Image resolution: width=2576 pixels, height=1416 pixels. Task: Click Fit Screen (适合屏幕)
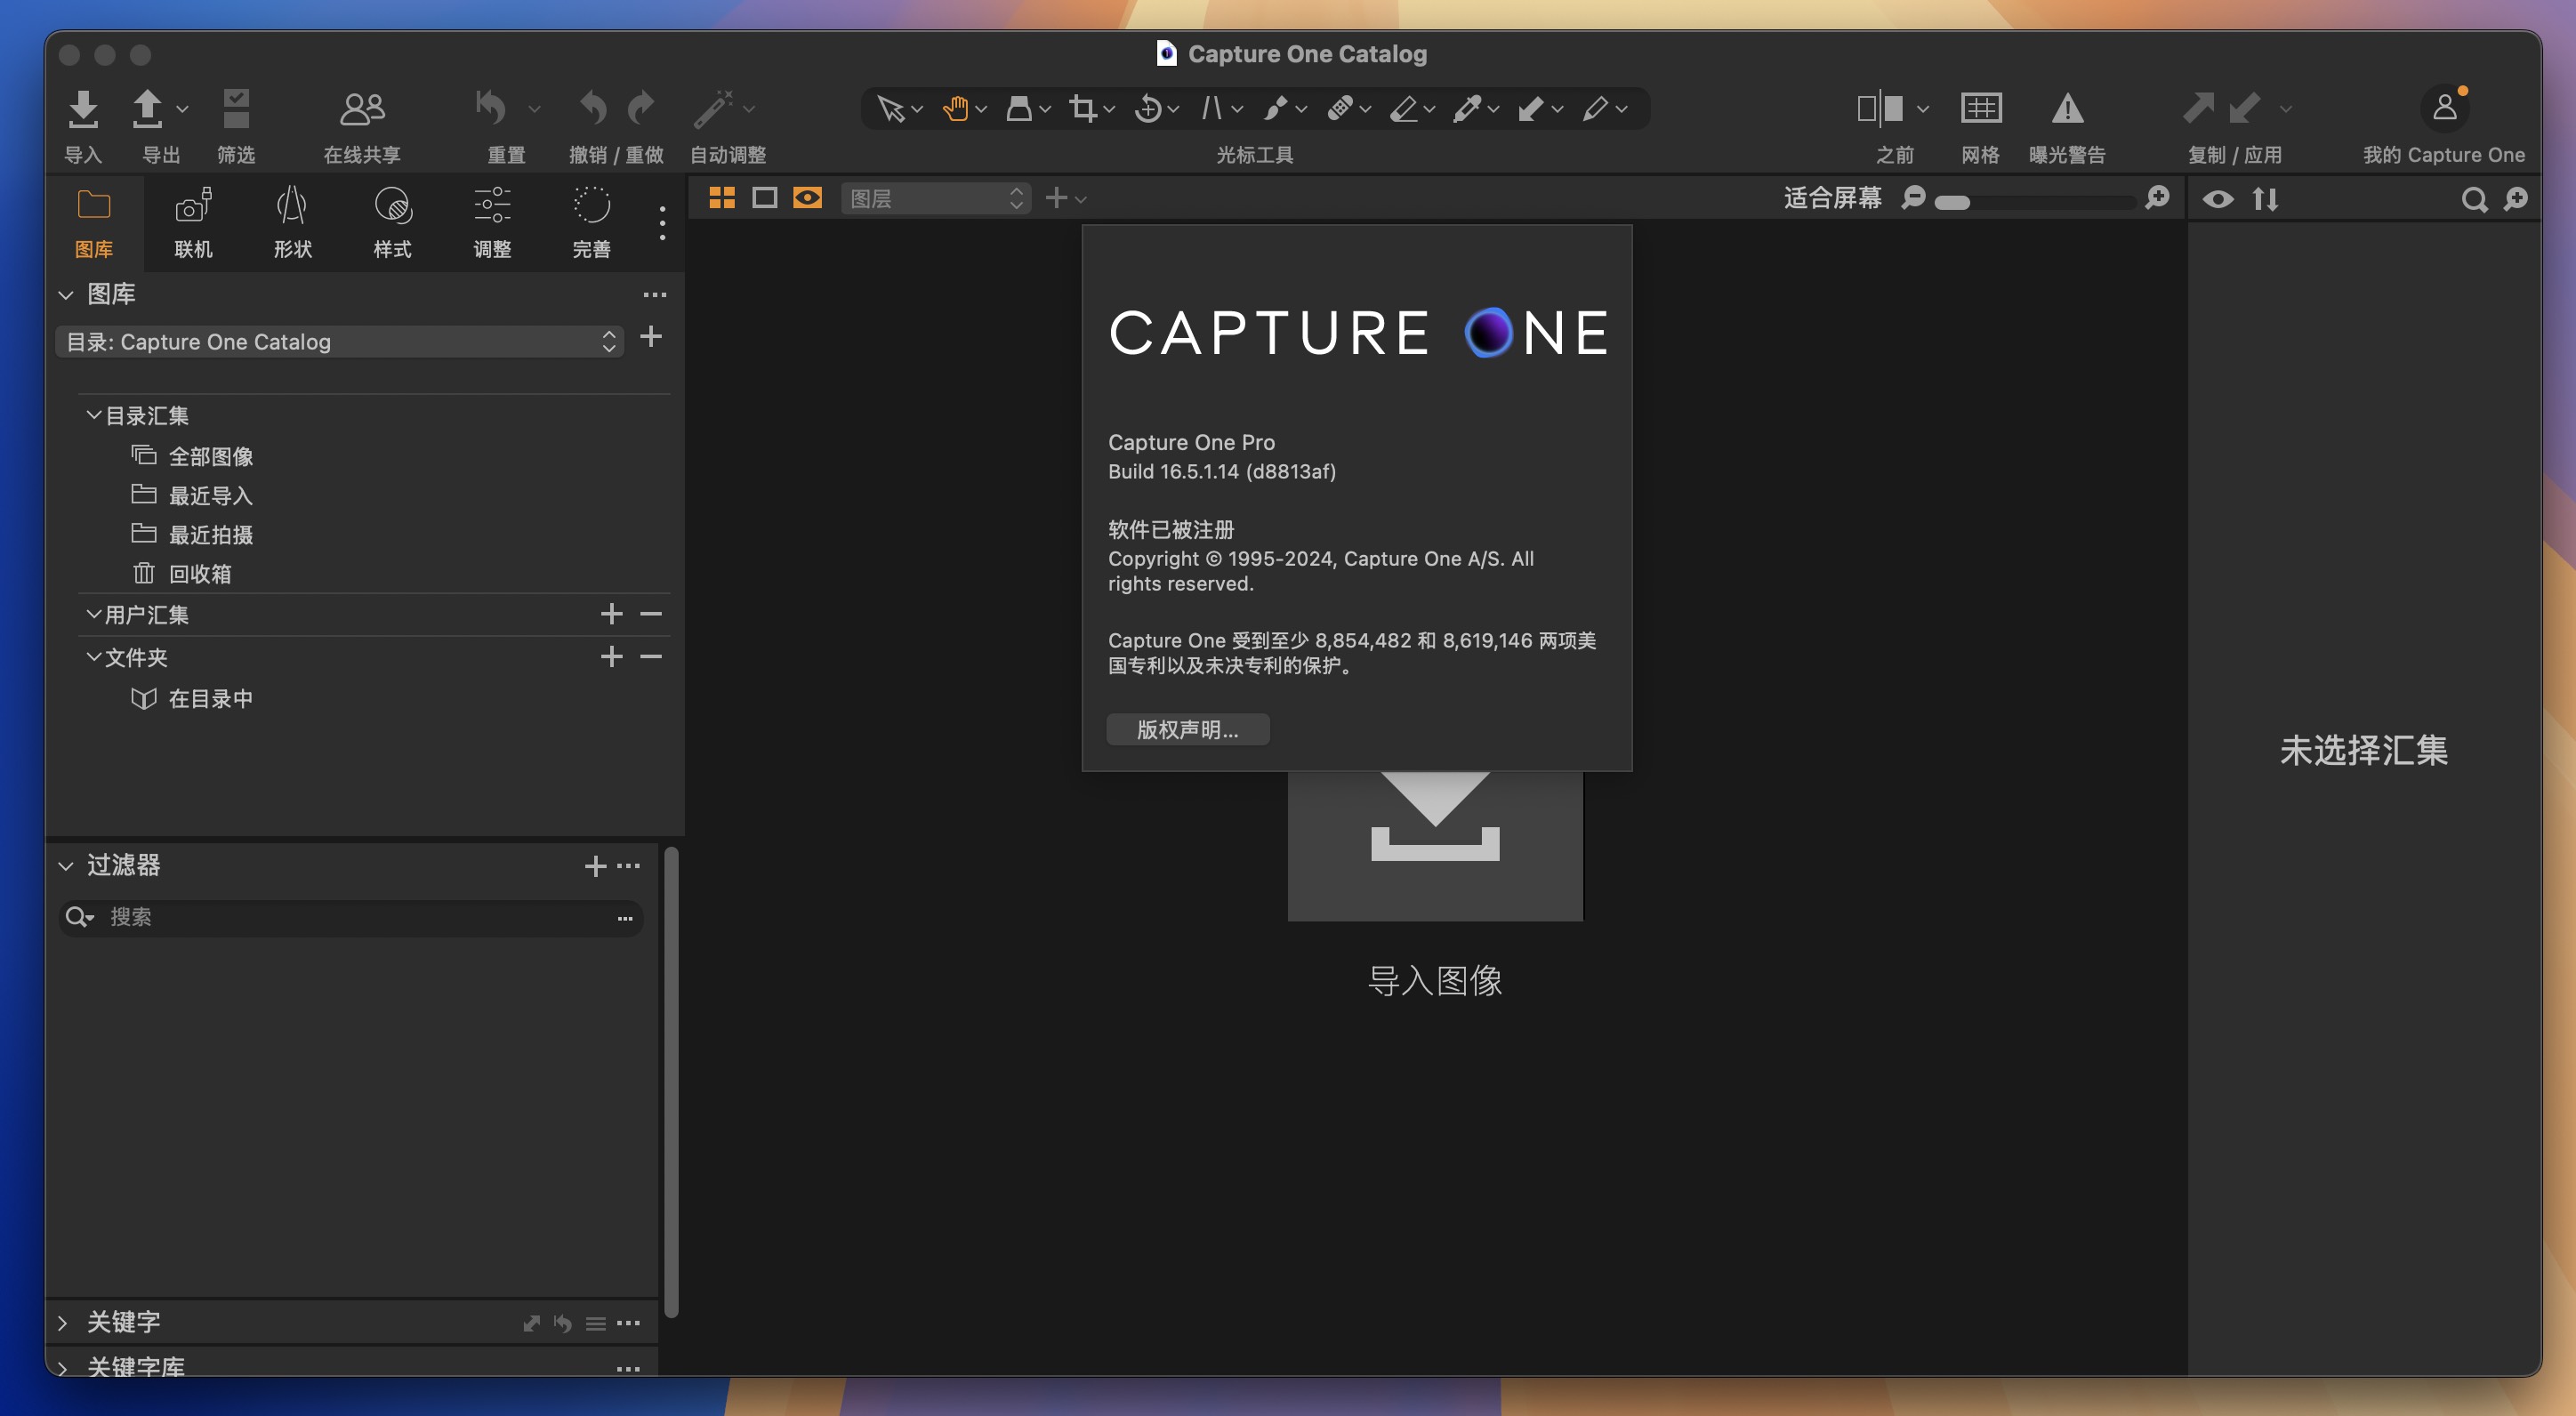pos(1832,198)
